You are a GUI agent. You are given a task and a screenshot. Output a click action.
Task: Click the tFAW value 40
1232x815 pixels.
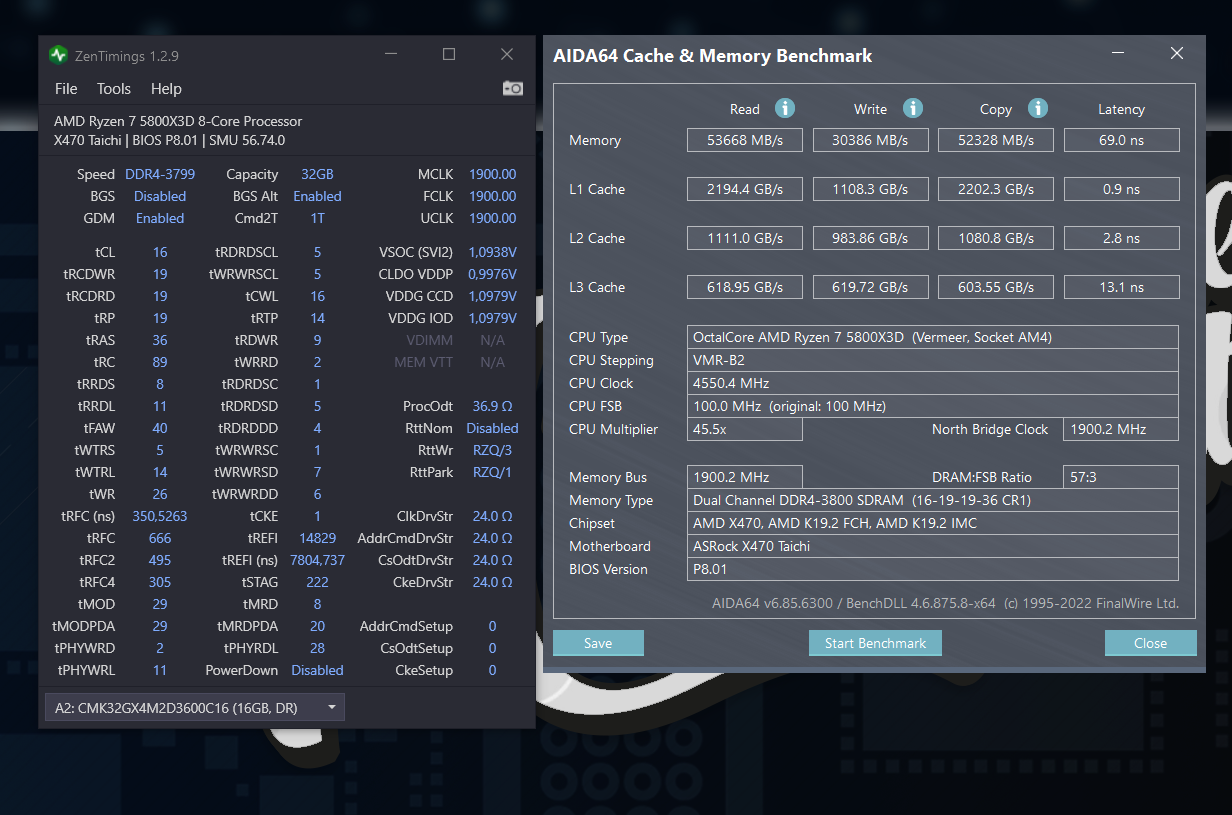pyautogui.click(x=160, y=428)
